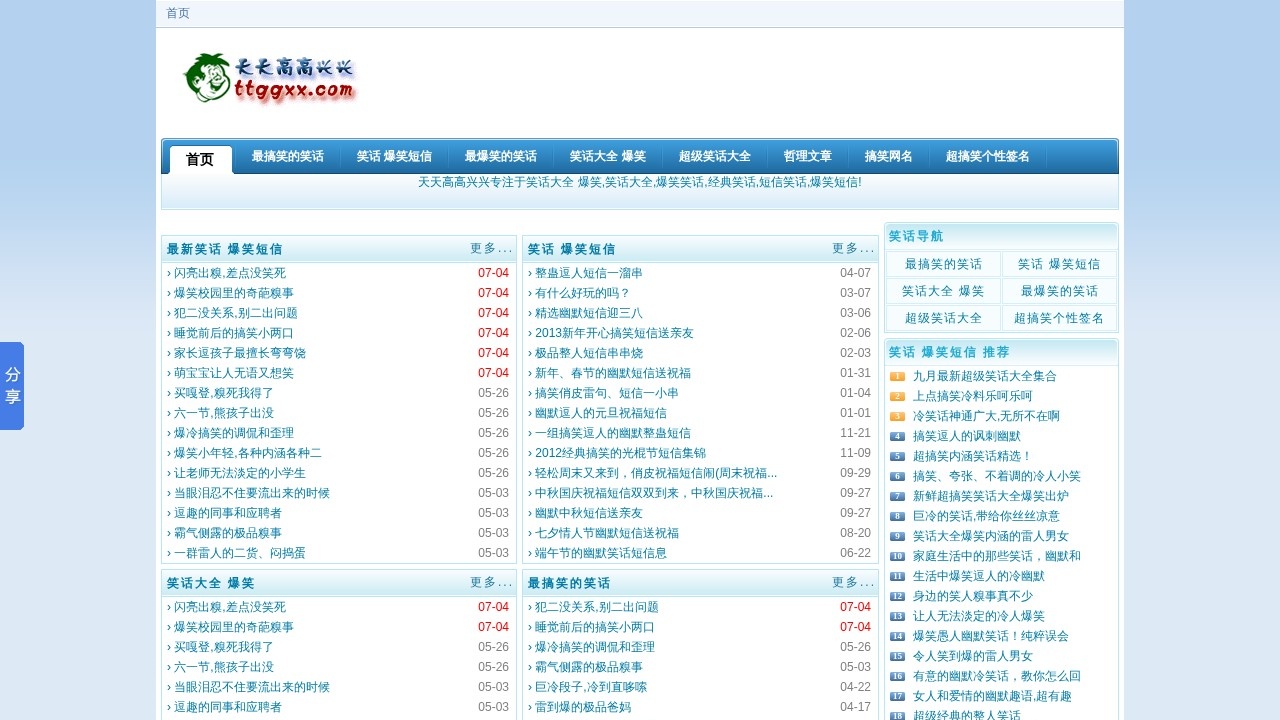The height and width of the screenshot is (720, 1280).
Task: Open the 搞笑网名 menu item
Action: point(888,157)
